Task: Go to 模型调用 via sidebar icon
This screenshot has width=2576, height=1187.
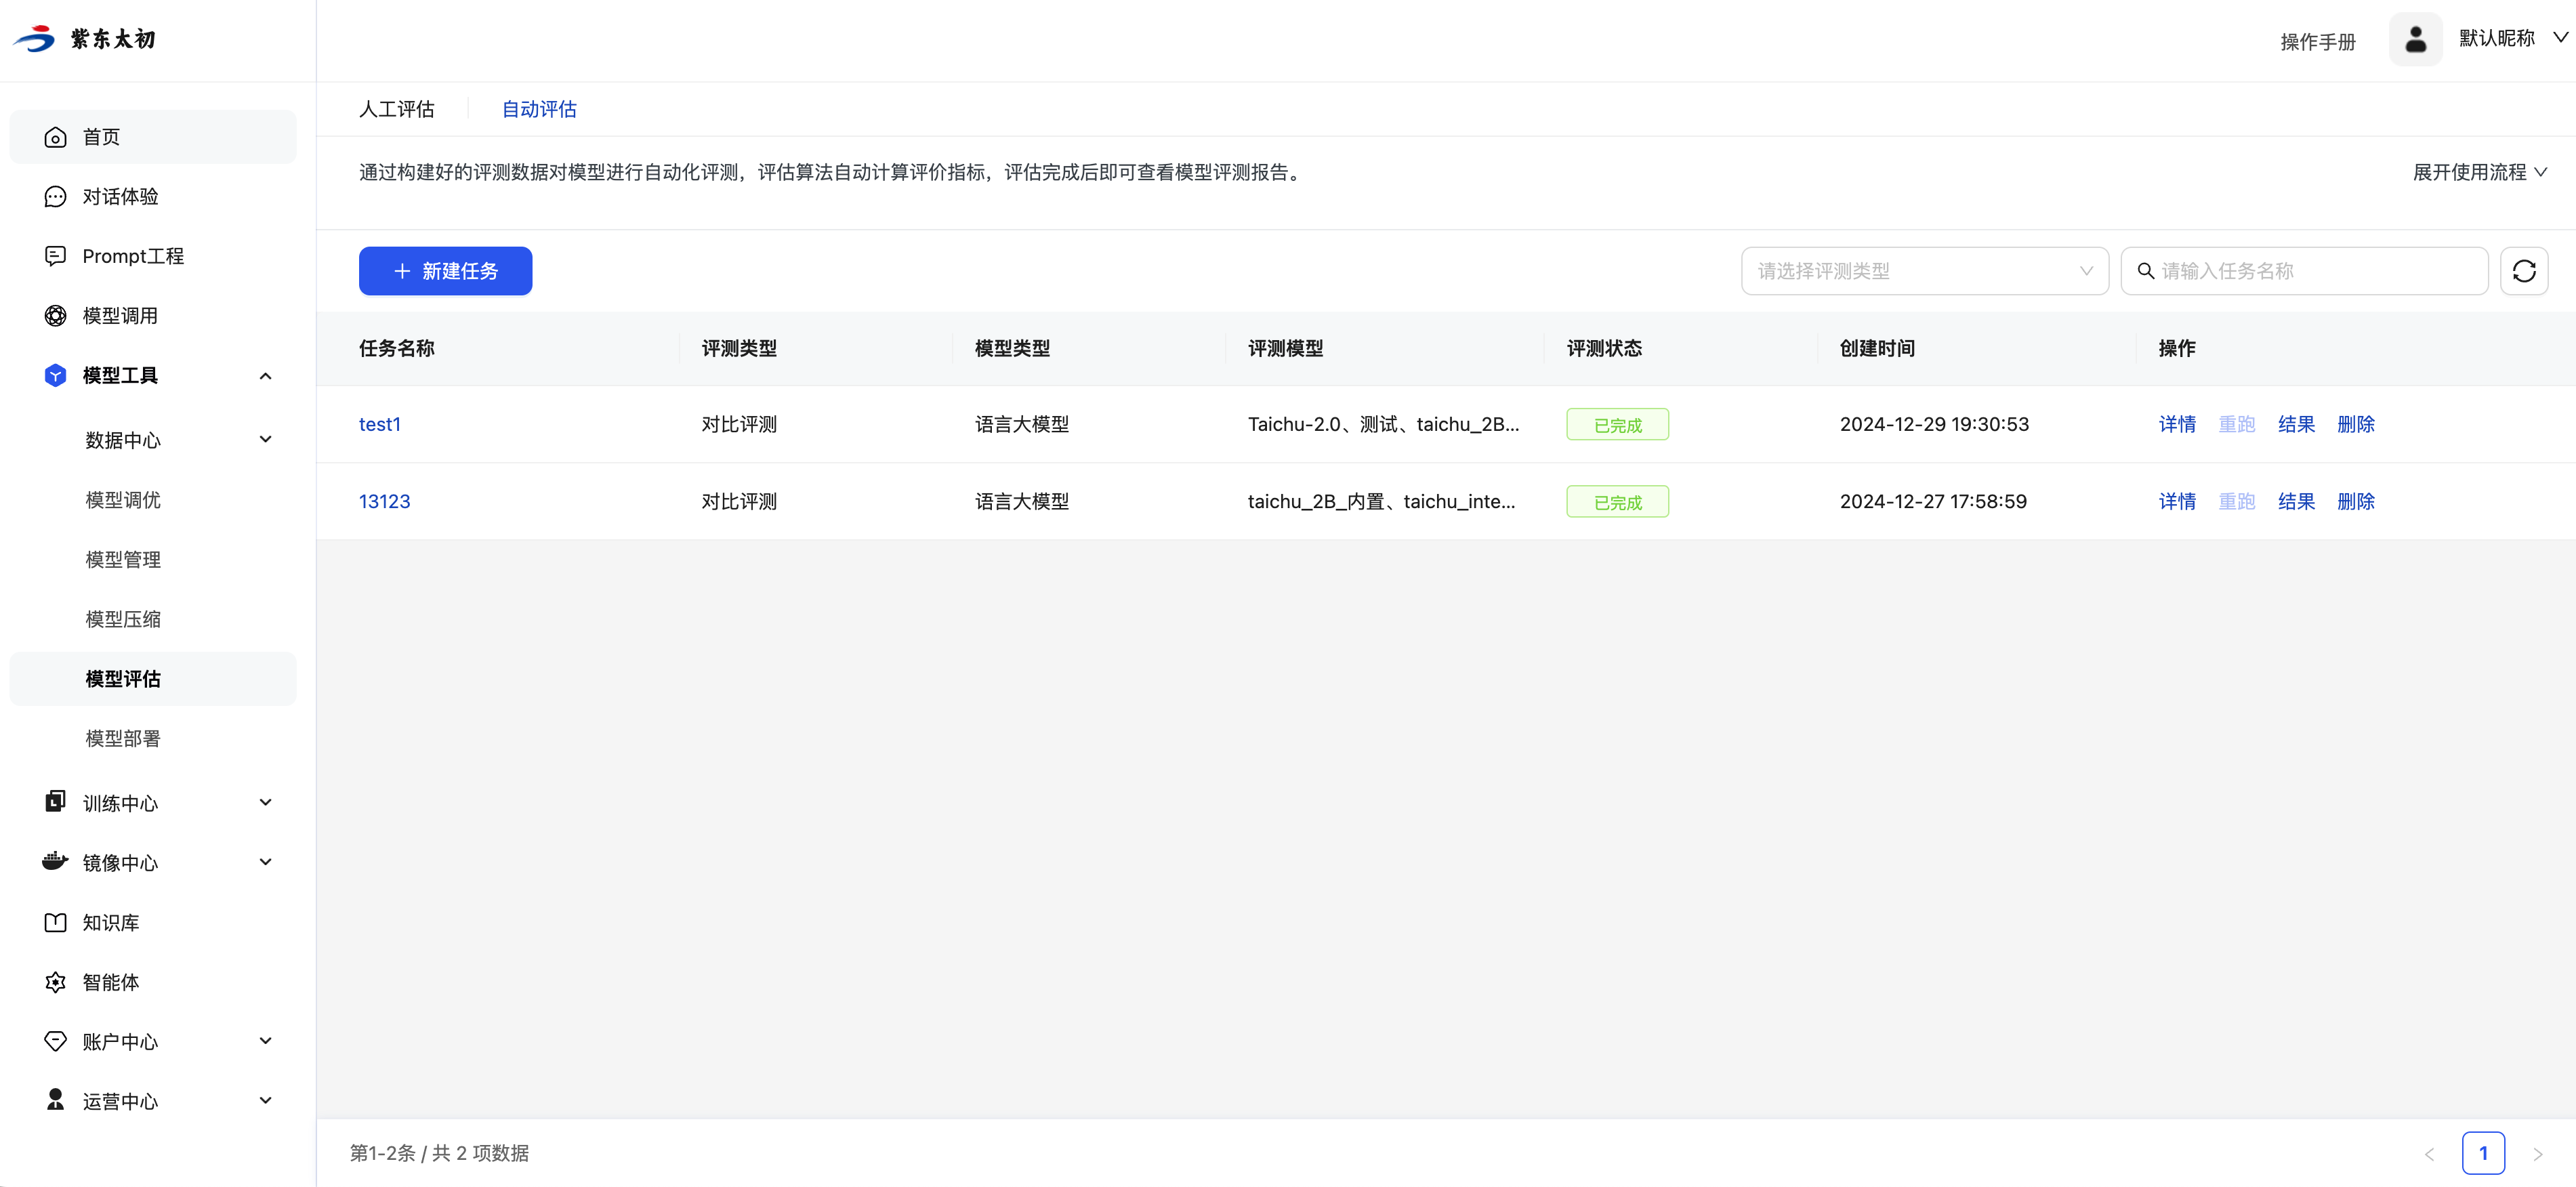Action: 55,316
